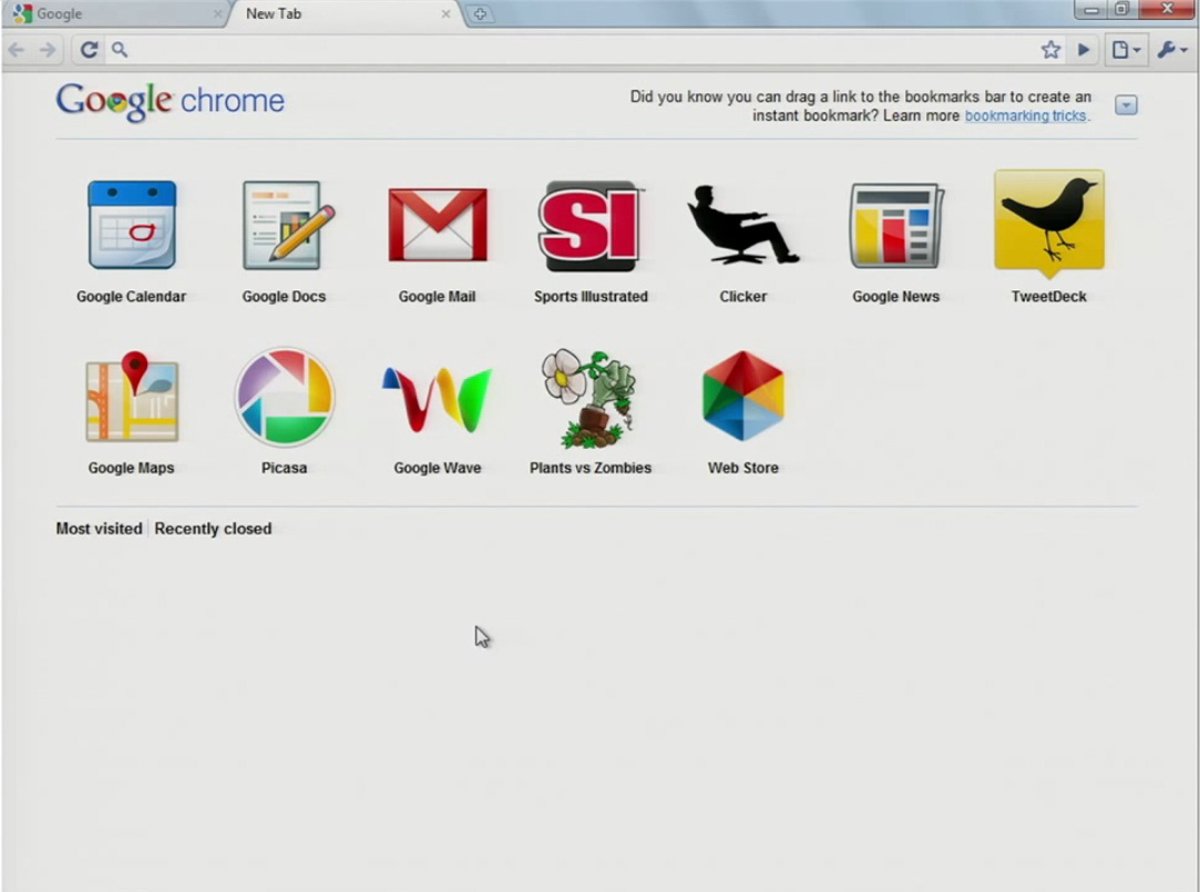The width and height of the screenshot is (1200, 892).
Task: Show the Recently closed section
Action: [213, 529]
